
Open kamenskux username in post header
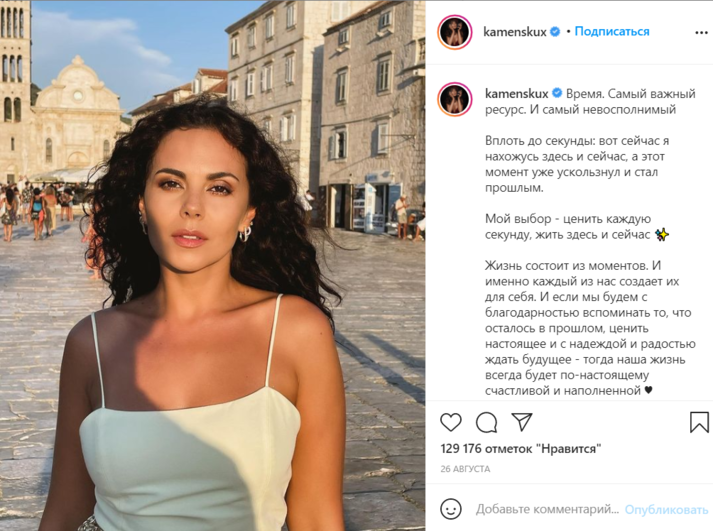tap(515, 32)
